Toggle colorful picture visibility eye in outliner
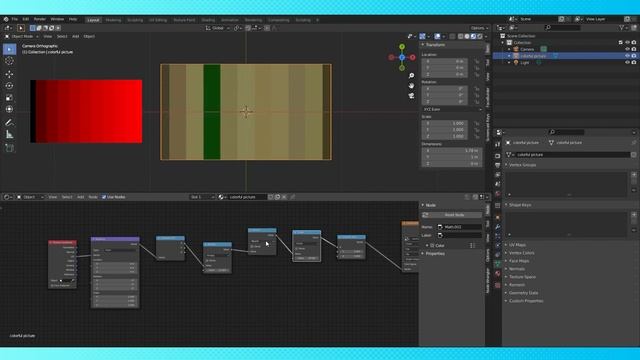Screen dimensions: 640x360 [627, 56]
